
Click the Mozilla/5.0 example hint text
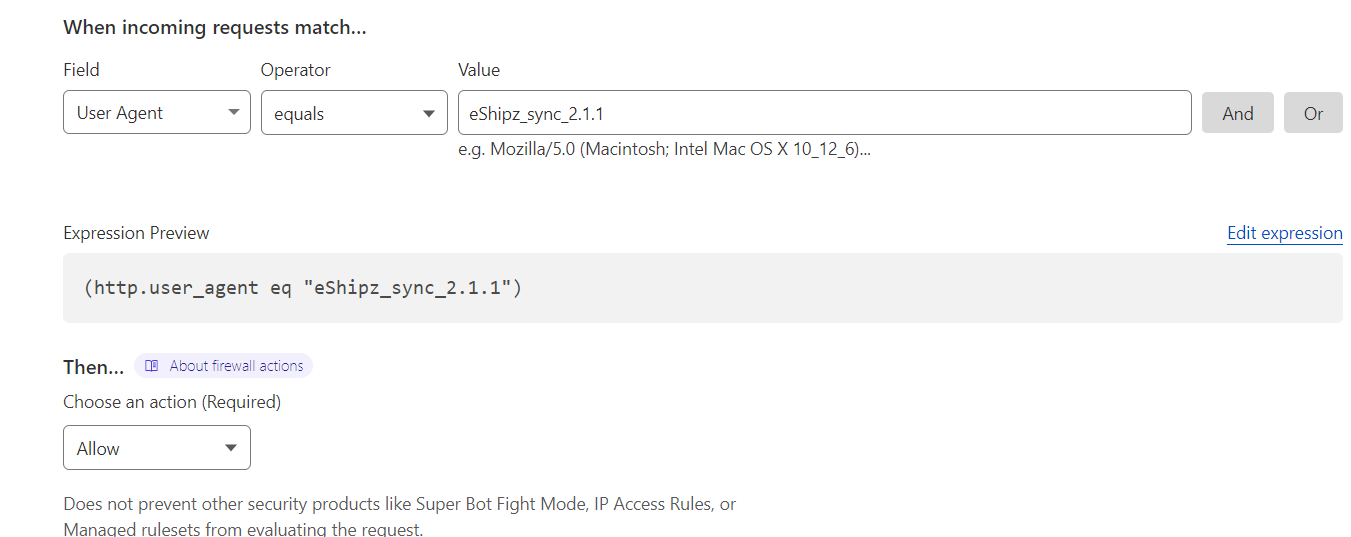tap(665, 150)
